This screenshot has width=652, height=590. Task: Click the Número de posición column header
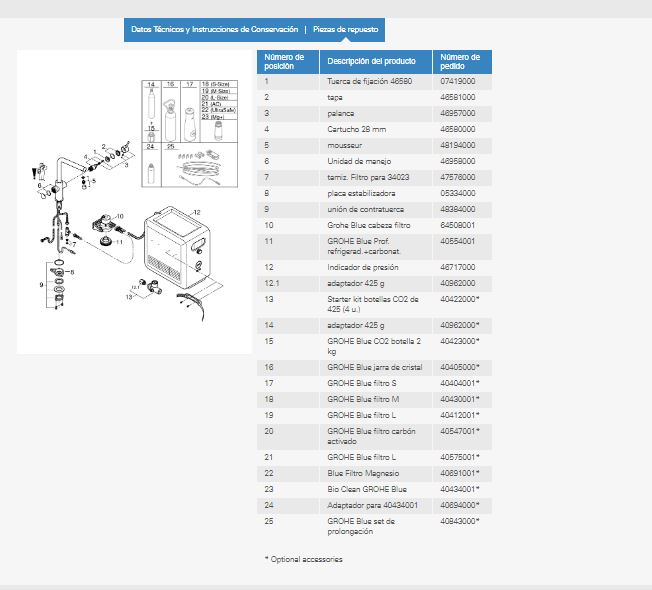(288, 62)
